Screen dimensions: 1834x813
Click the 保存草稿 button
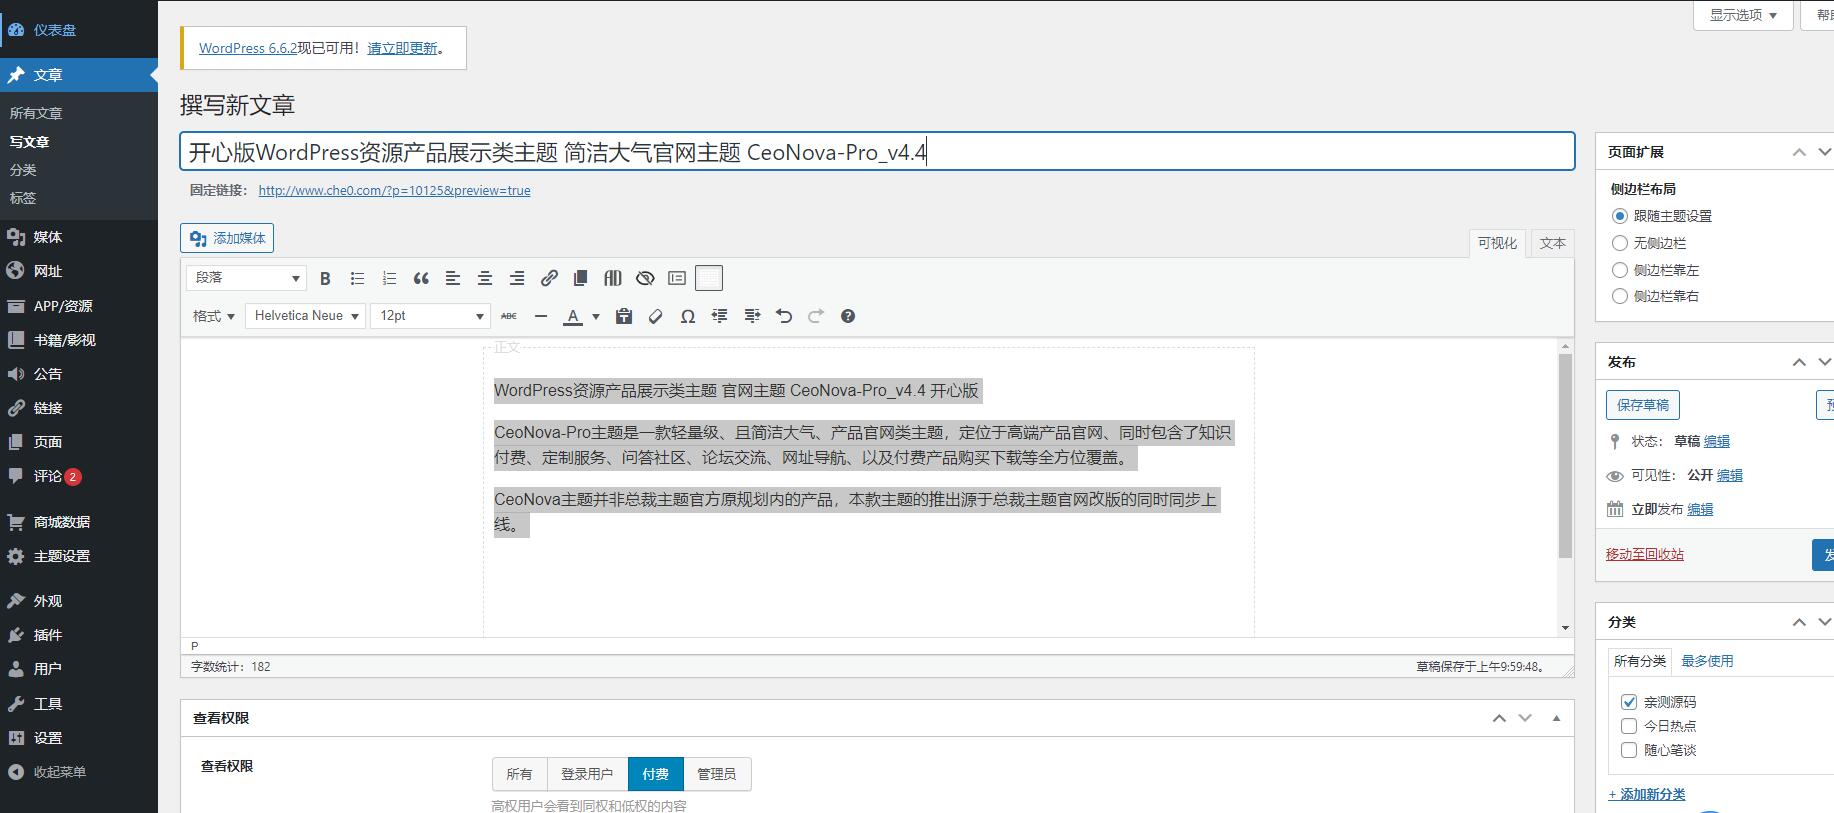click(x=1643, y=405)
